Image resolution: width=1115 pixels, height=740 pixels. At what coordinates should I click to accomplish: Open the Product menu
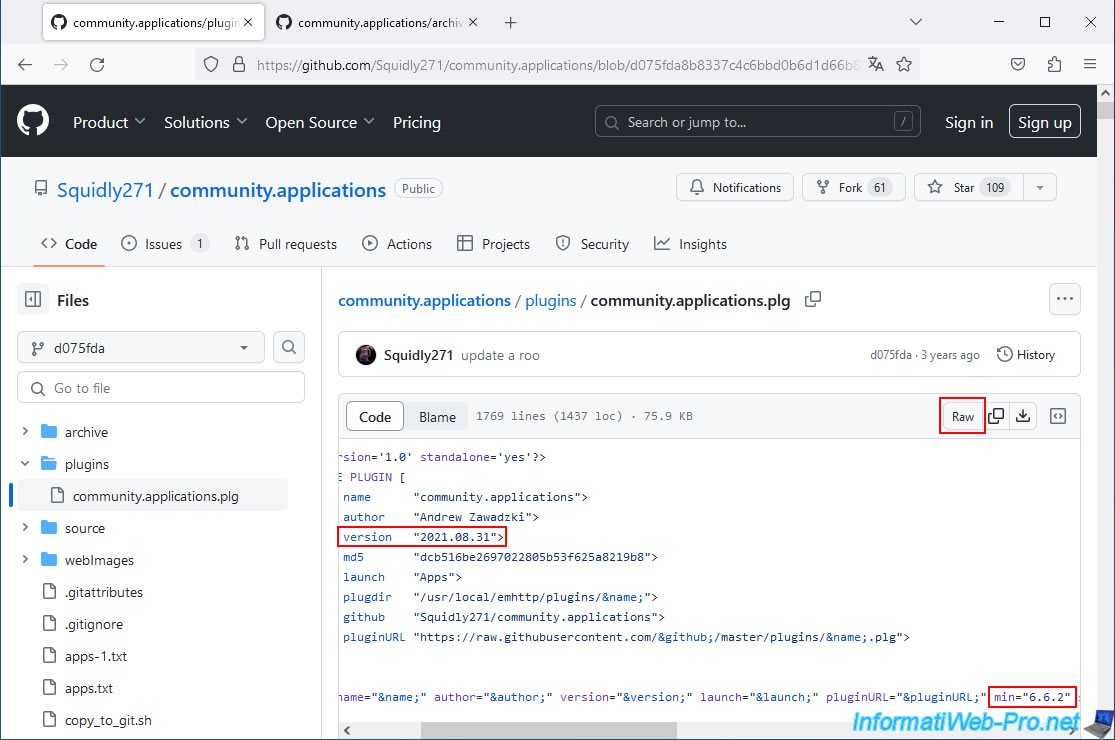[109, 122]
